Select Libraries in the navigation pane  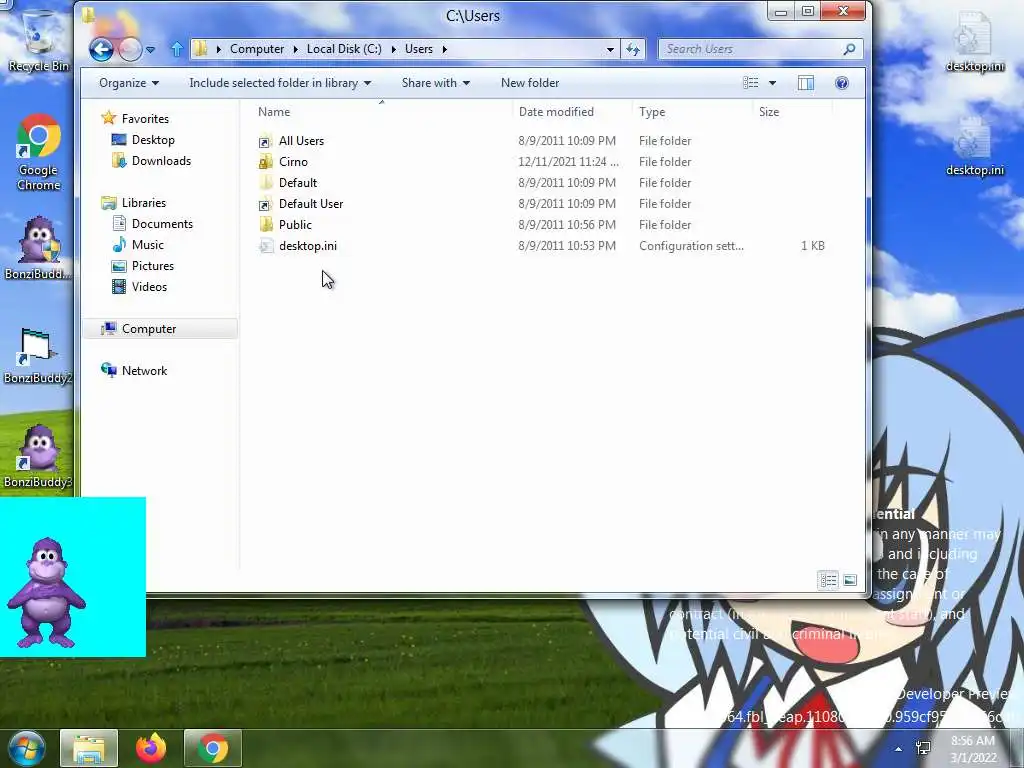point(144,202)
